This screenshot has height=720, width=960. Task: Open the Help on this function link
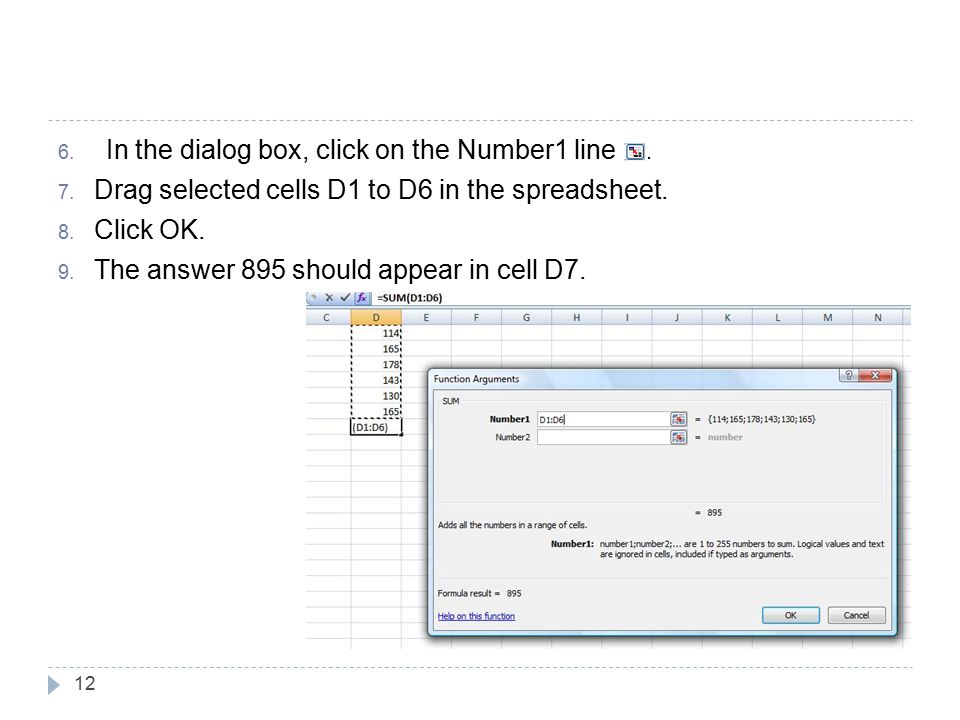pyautogui.click(x=476, y=616)
